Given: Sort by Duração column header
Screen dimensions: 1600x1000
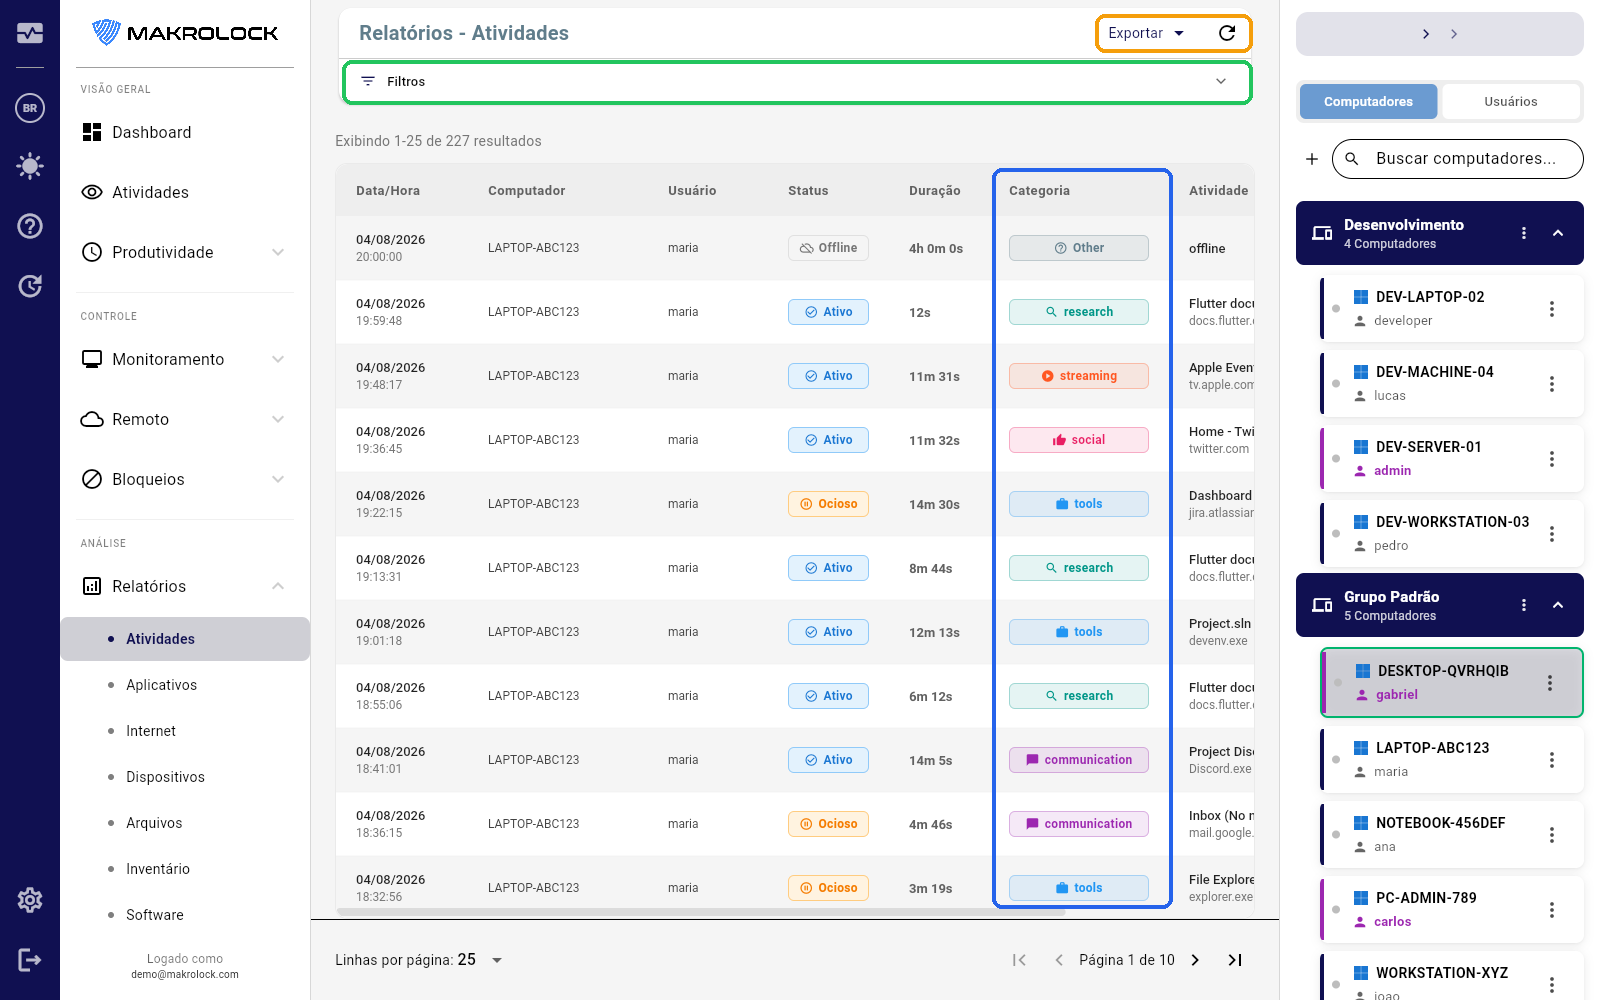Looking at the screenshot, I should (x=935, y=191).
